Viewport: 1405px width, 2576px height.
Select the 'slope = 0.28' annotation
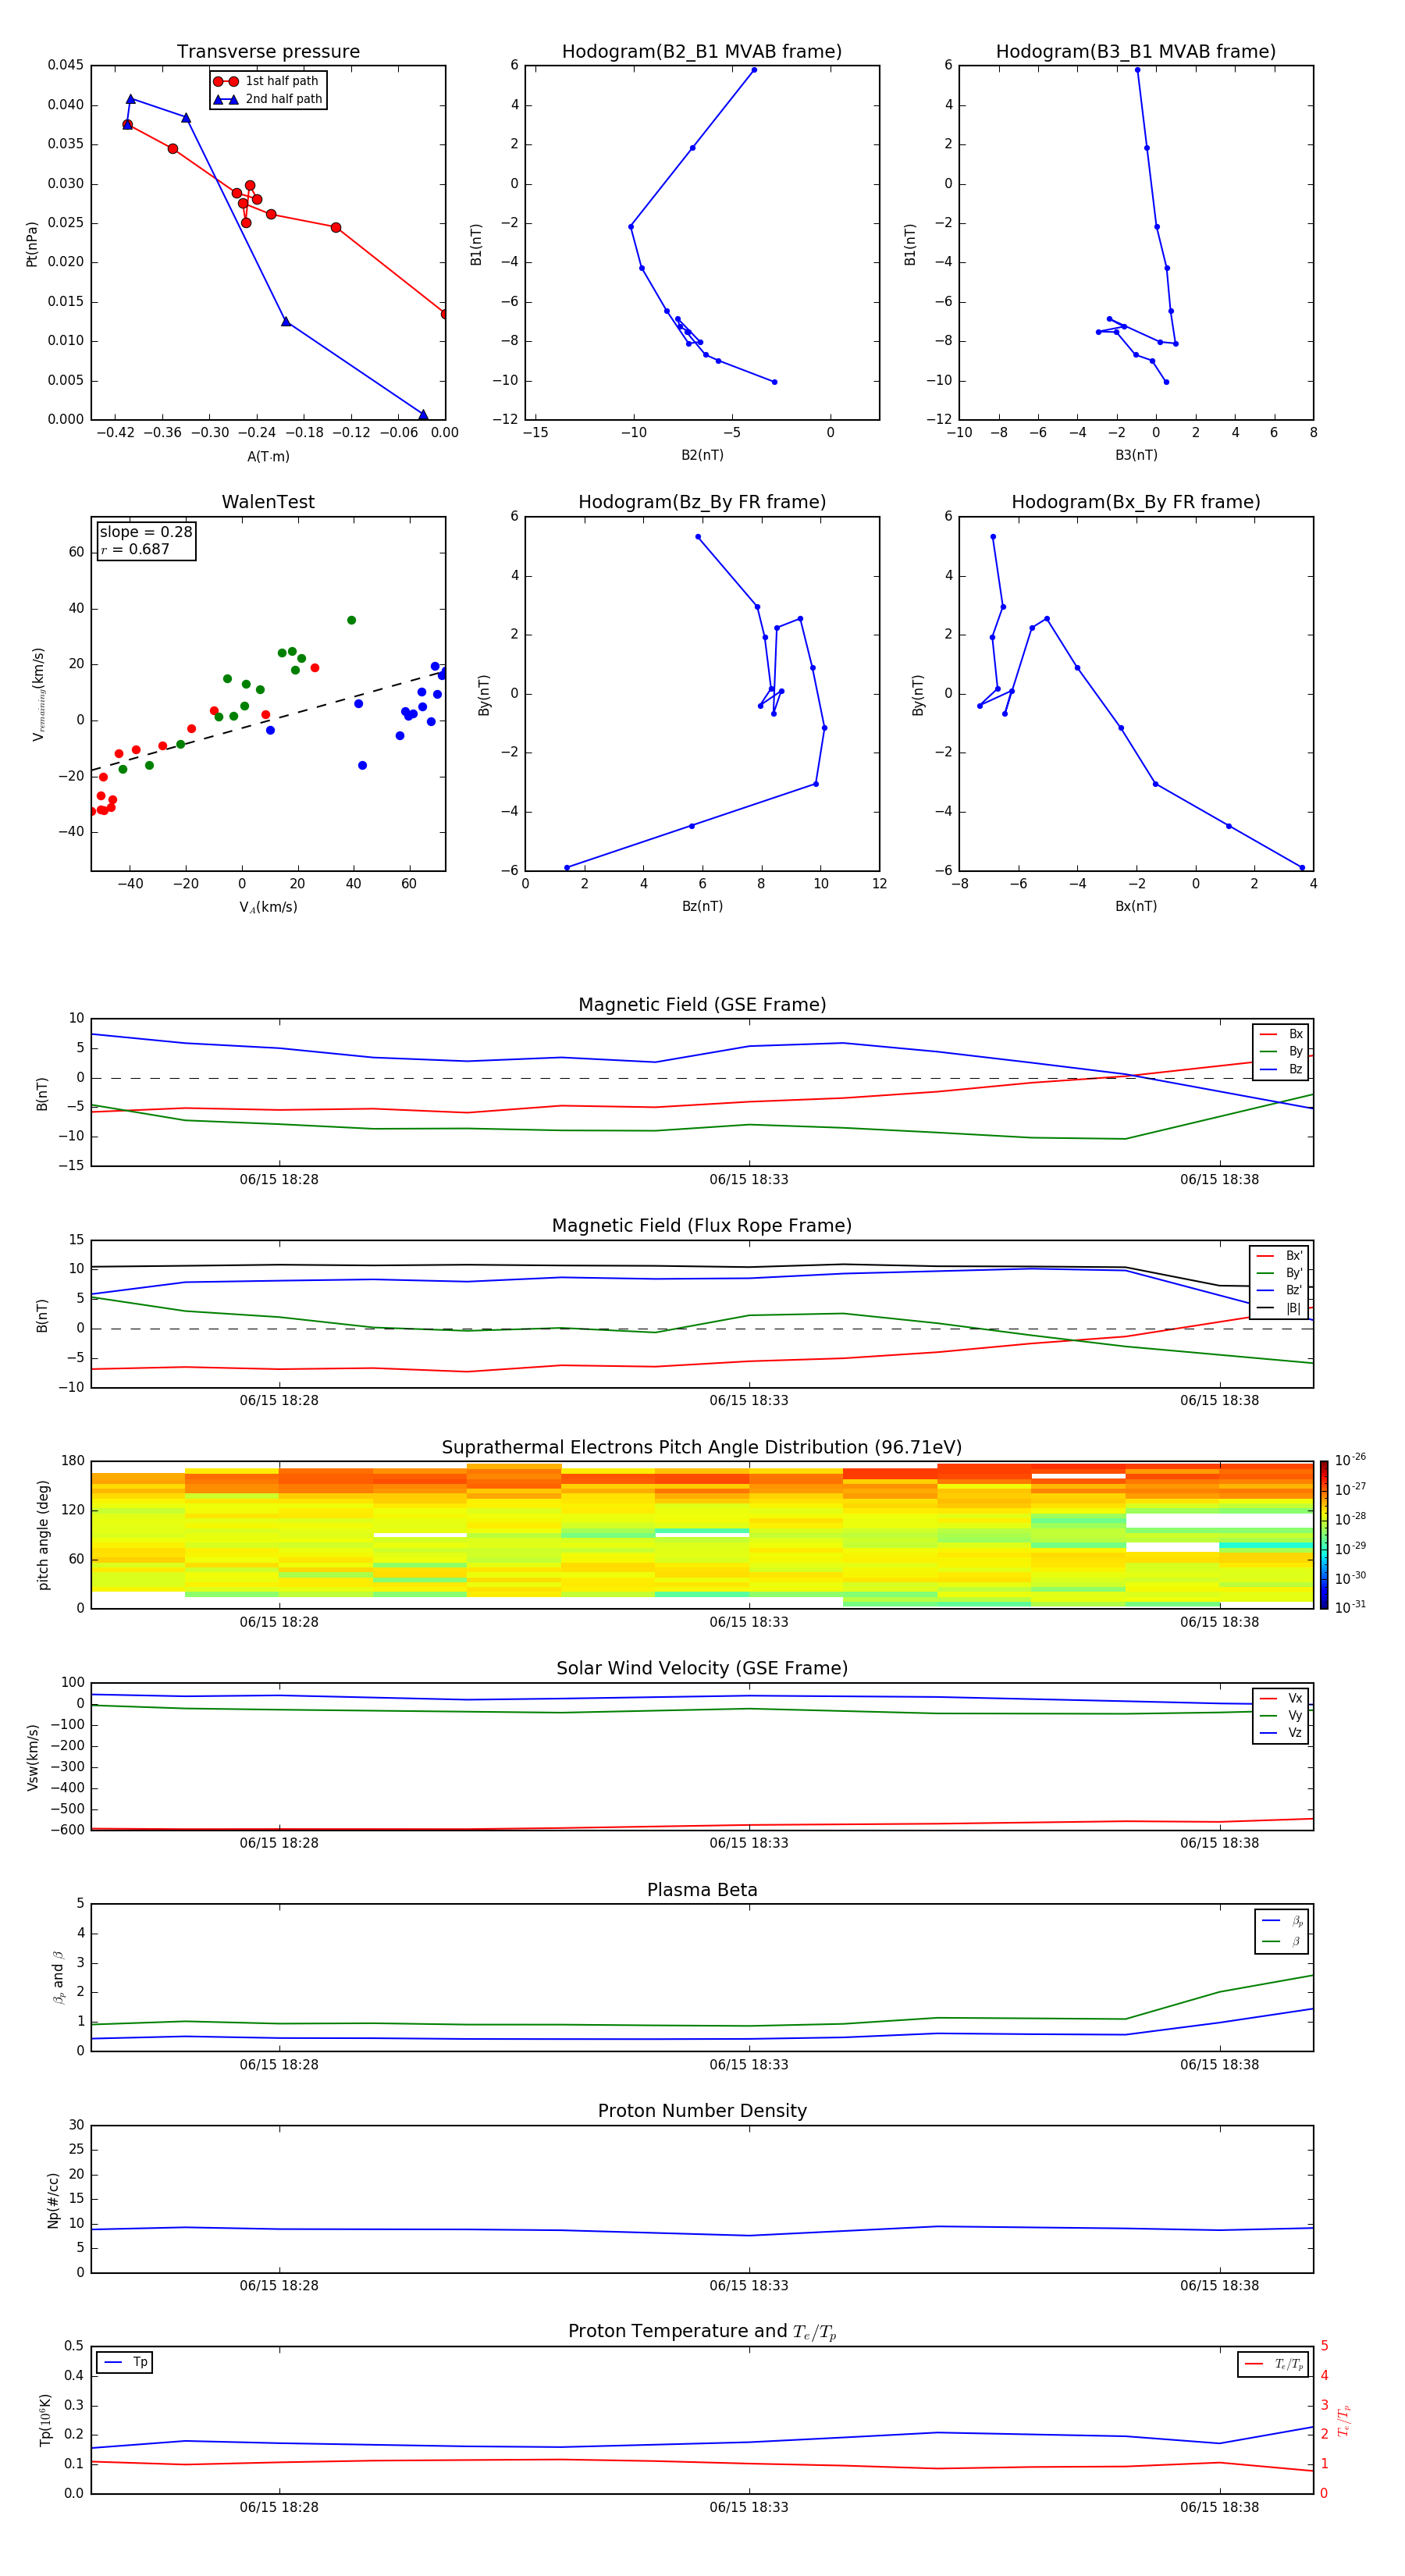pyautogui.click(x=146, y=532)
